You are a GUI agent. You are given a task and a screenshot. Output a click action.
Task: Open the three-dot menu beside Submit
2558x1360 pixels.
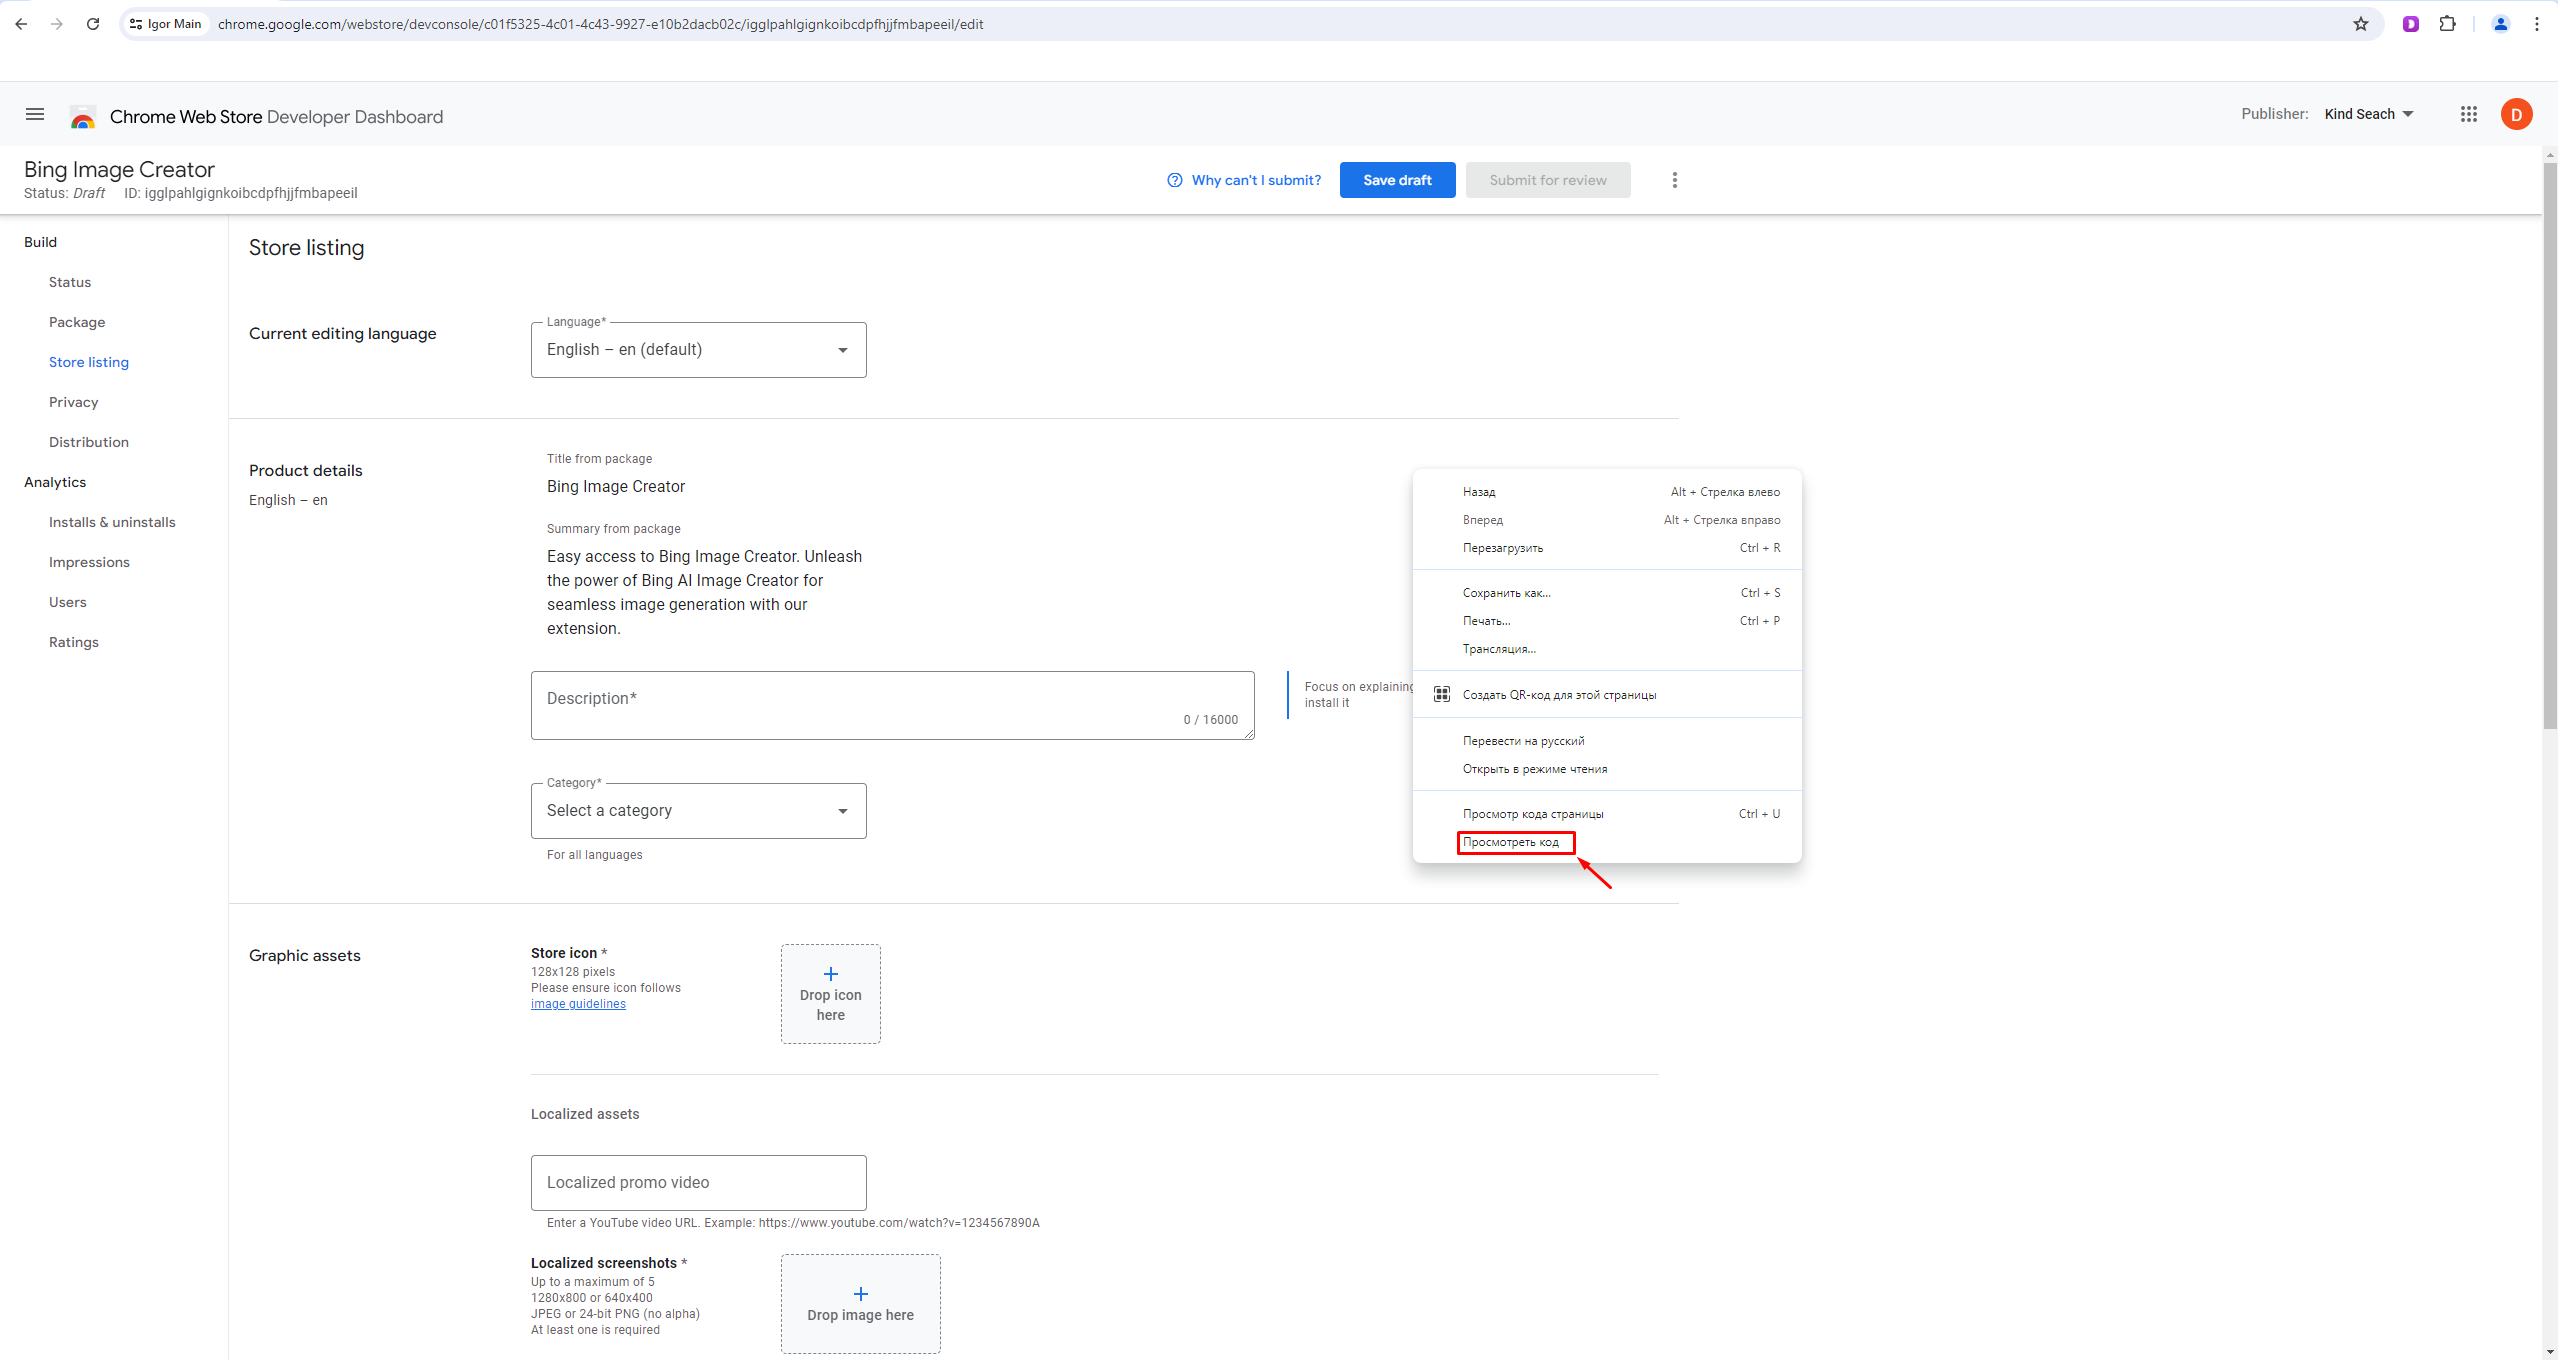pos(1674,180)
